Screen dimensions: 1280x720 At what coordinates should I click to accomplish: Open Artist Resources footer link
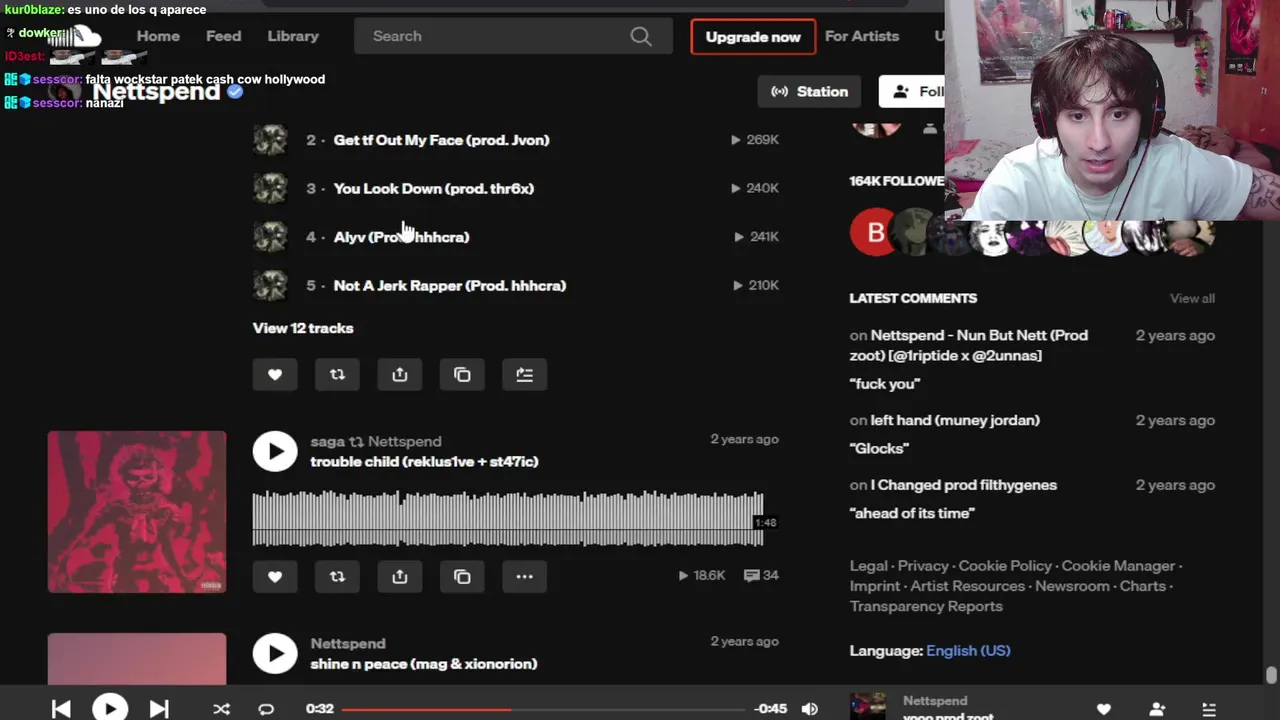tap(967, 586)
